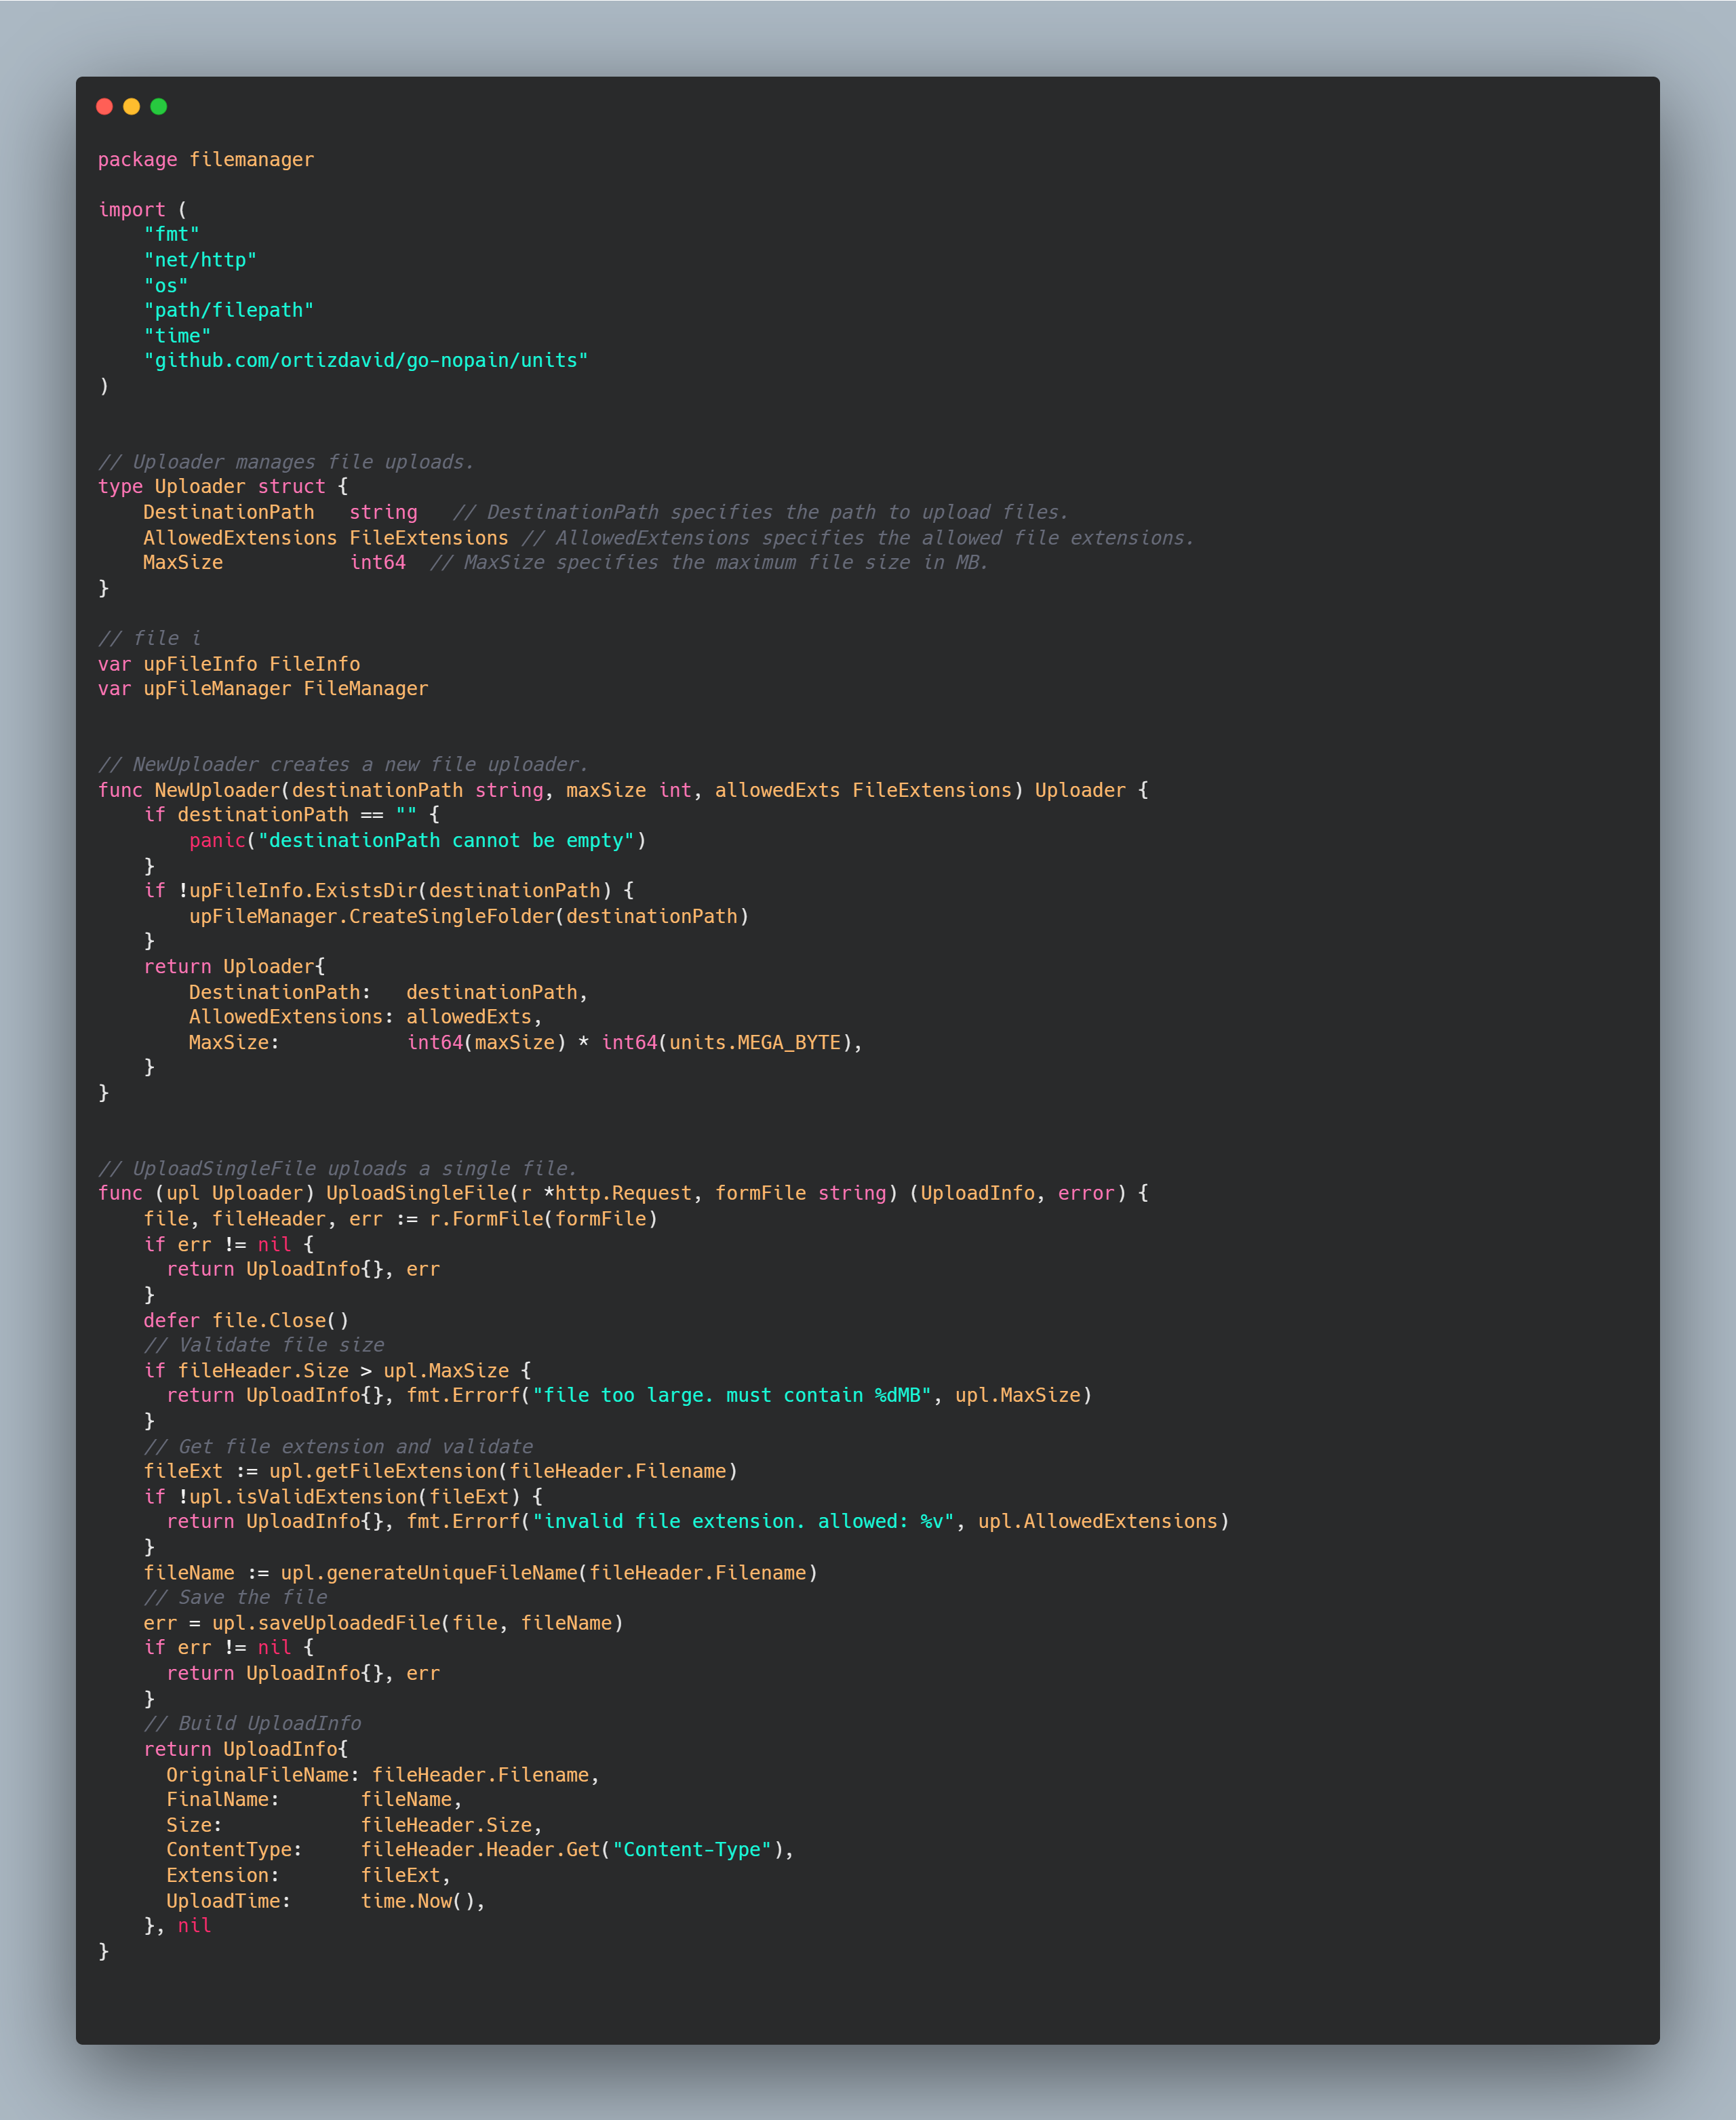Click the "type Uploader struct" declaration
The height and width of the screenshot is (2120, 1736).
tap(212, 487)
